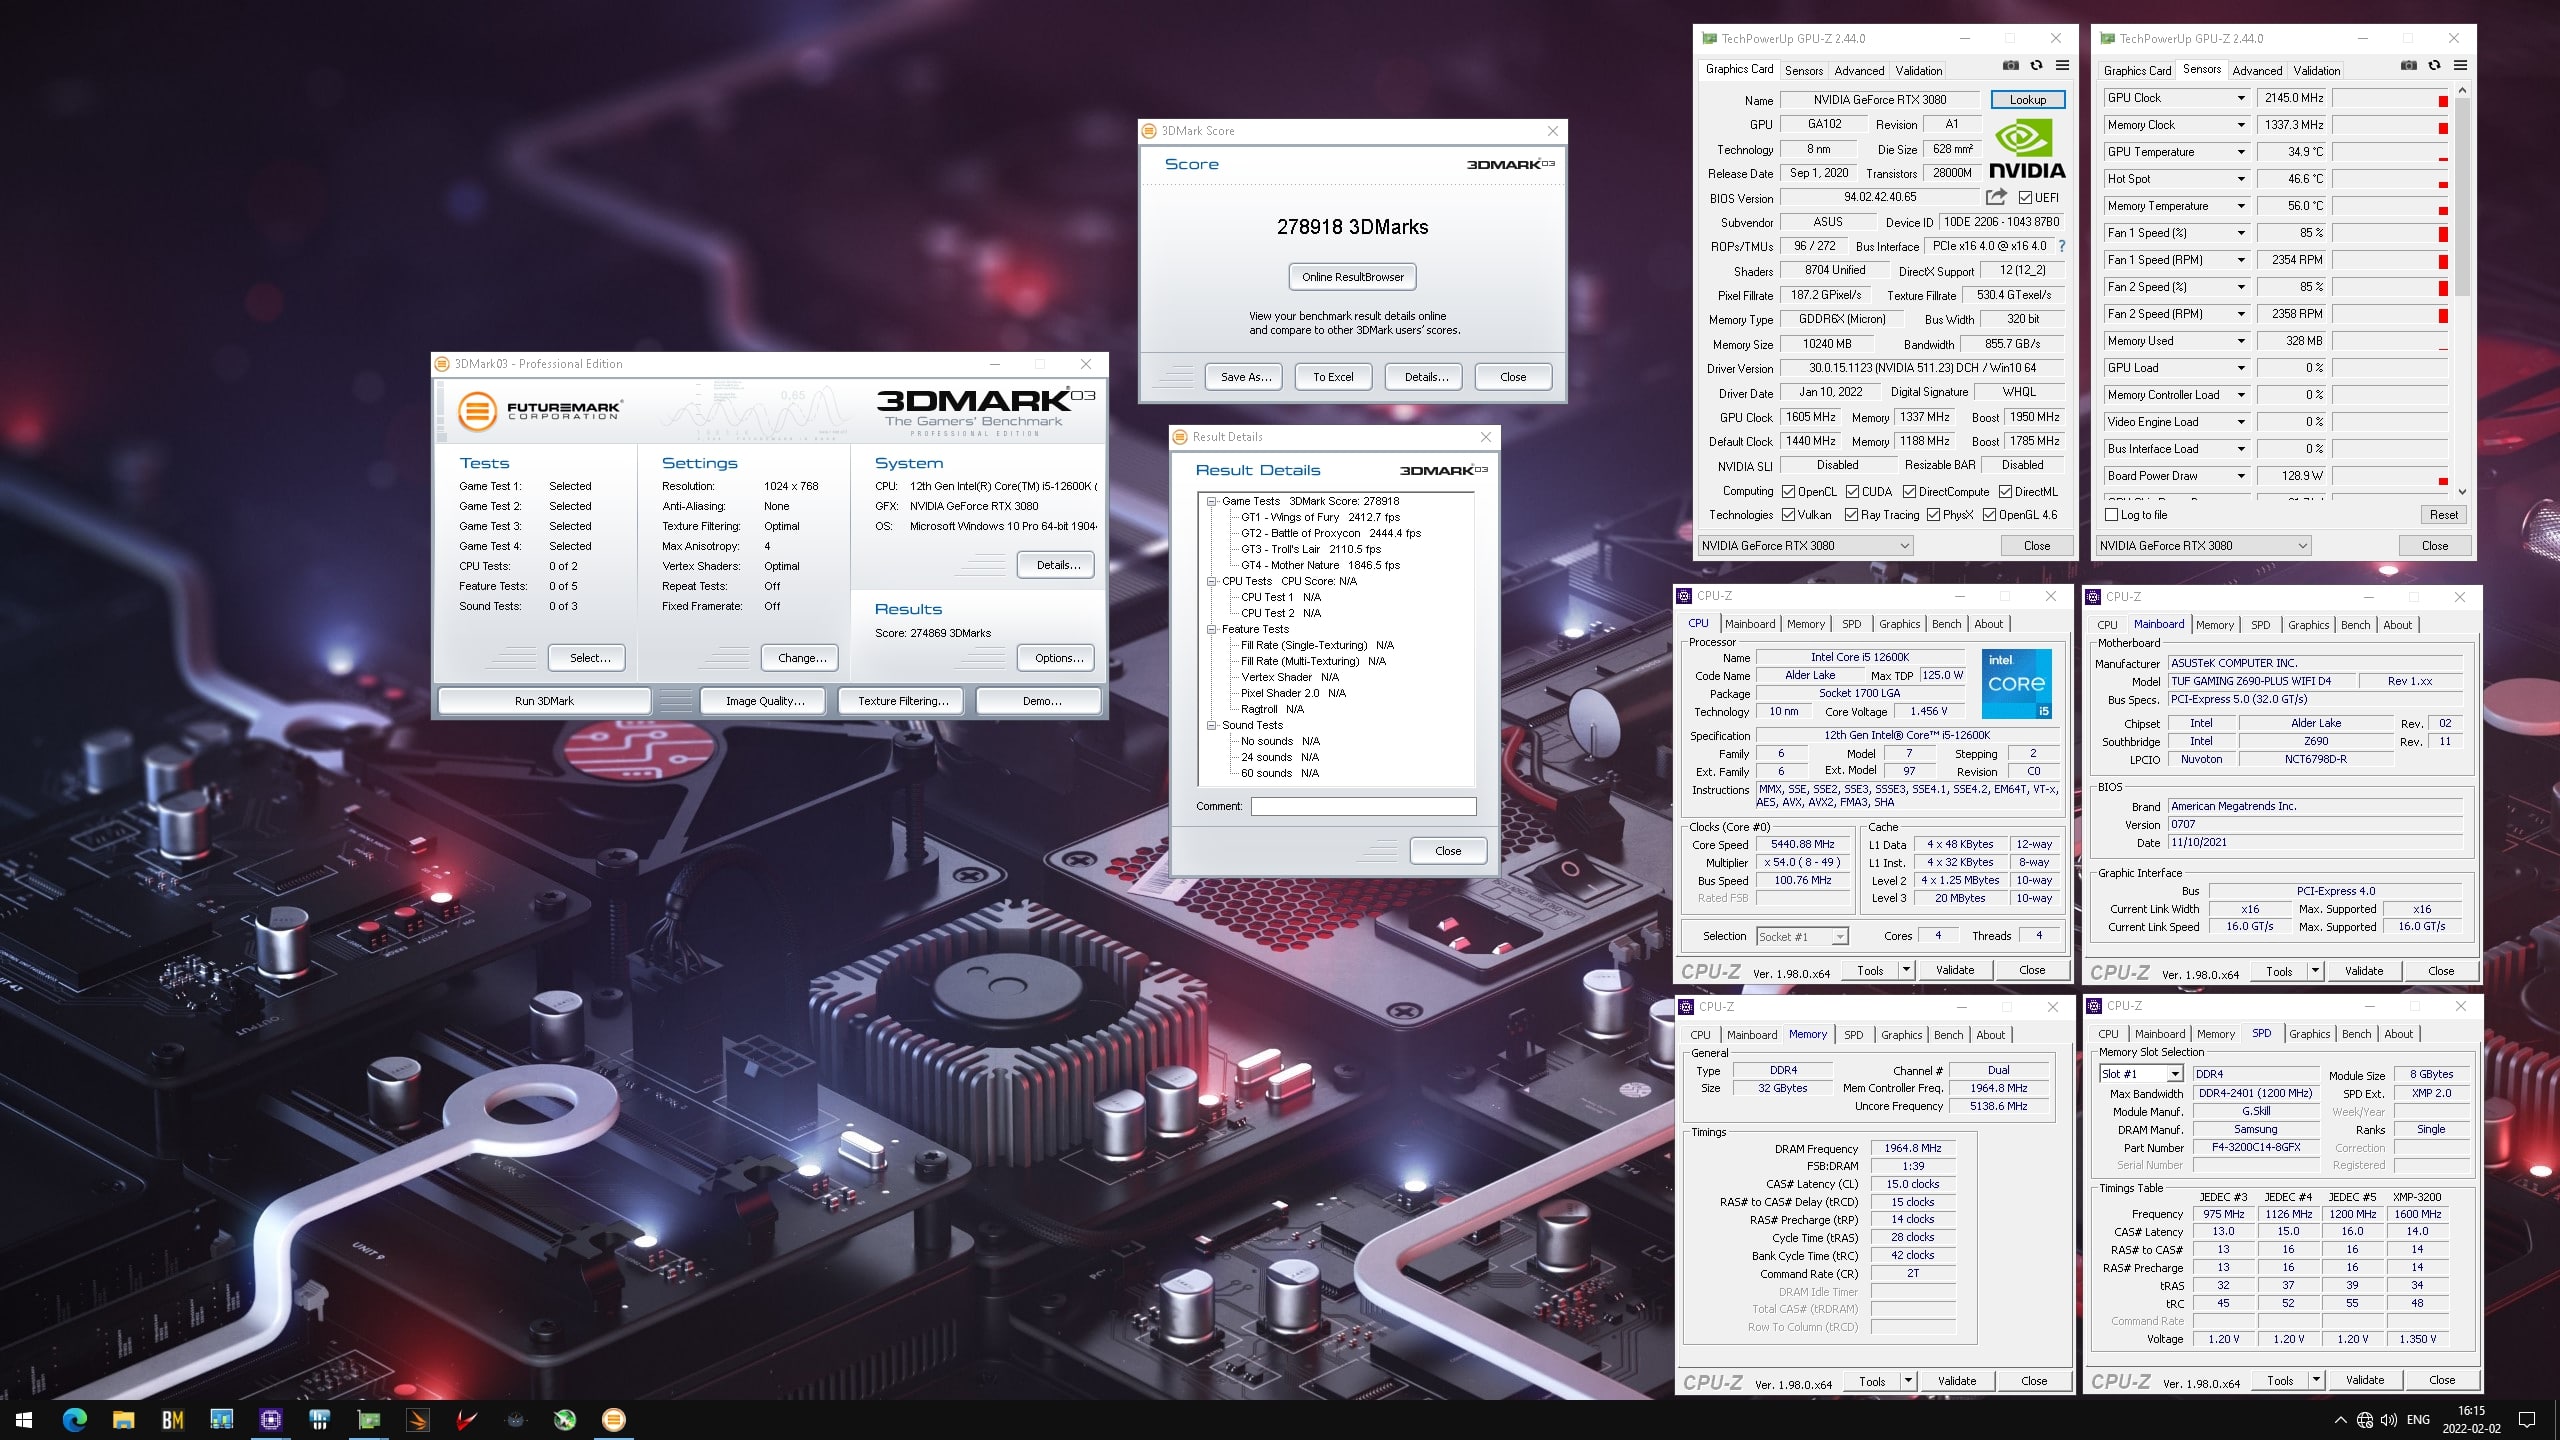This screenshot has height=1440, width=2560.
Task: Open the cat-face taskbar app
Action: tap(516, 1419)
